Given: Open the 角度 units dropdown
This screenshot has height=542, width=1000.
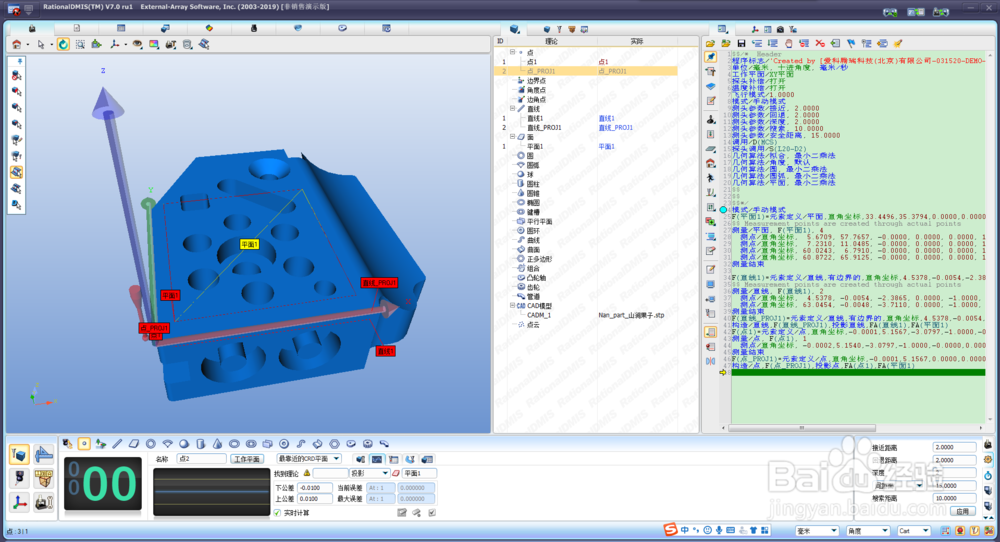Looking at the screenshot, I should click(868, 531).
